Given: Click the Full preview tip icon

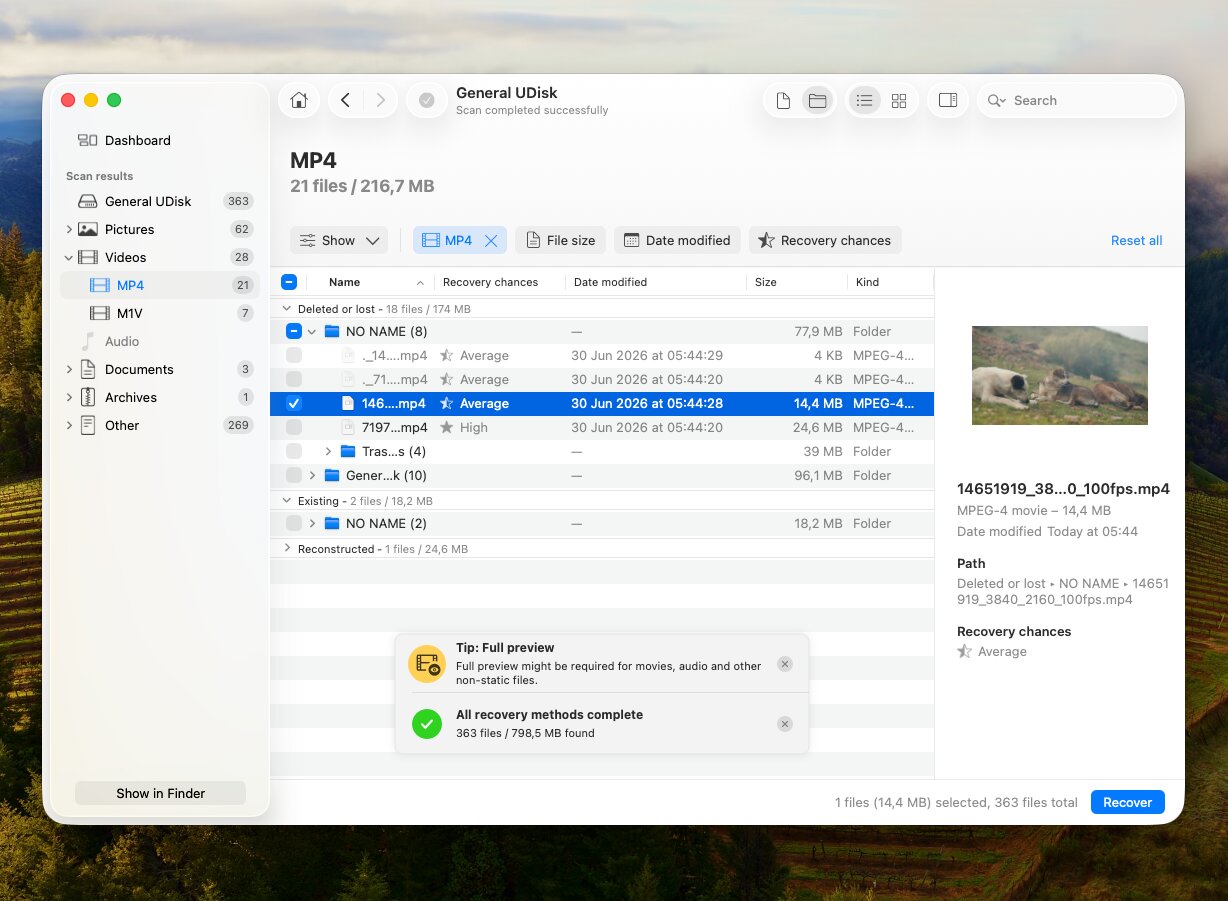Looking at the screenshot, I should pos(427,664).
